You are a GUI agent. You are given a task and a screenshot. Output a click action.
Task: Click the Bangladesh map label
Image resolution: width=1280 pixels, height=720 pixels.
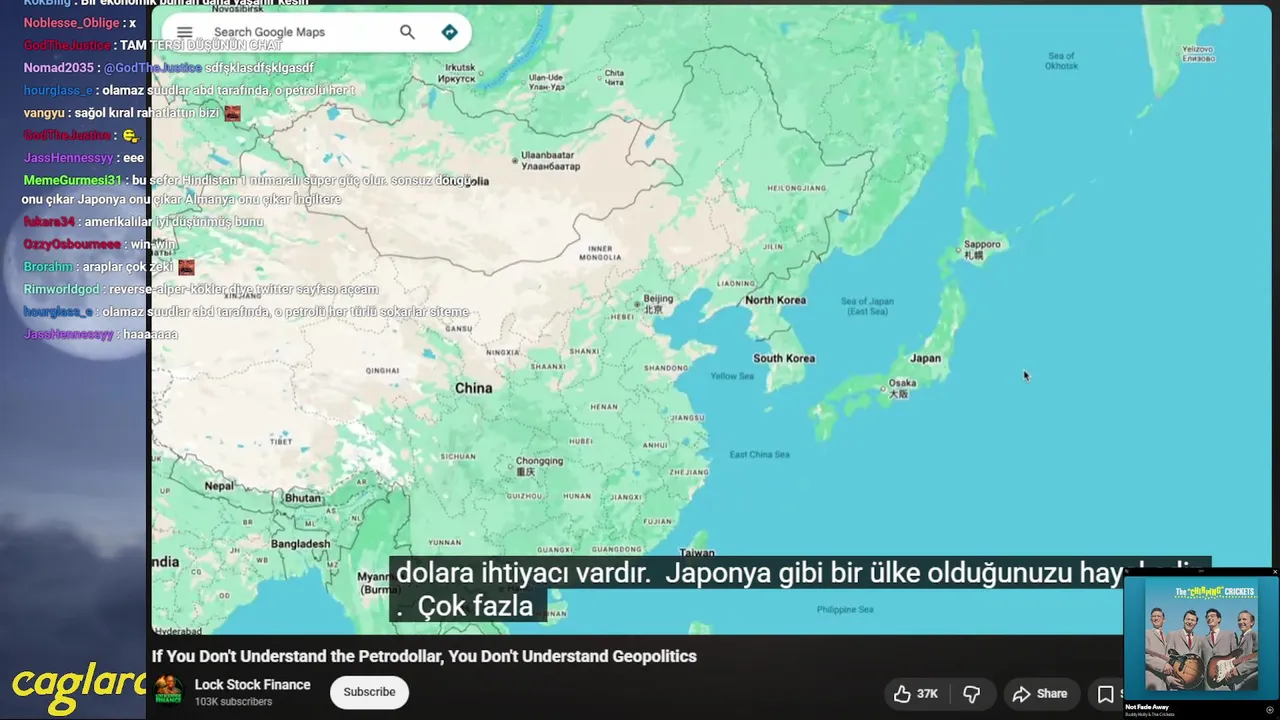(x=301, y=544)
